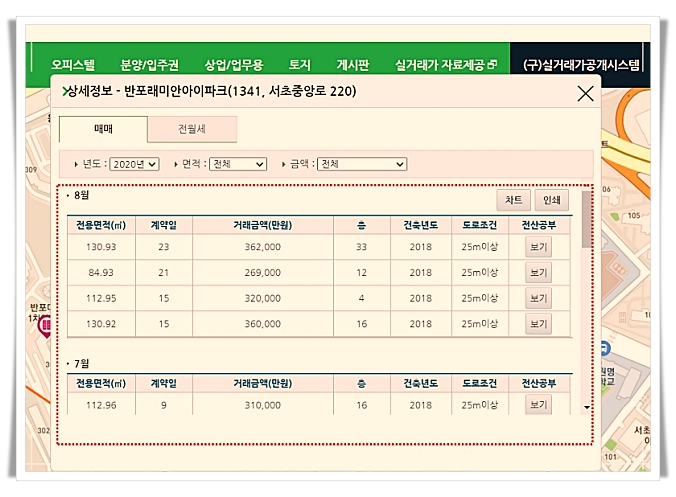This screenshot has width=676, height=497.
Task: Select the 130.92 area cell
Action: (x=101, y=324)
